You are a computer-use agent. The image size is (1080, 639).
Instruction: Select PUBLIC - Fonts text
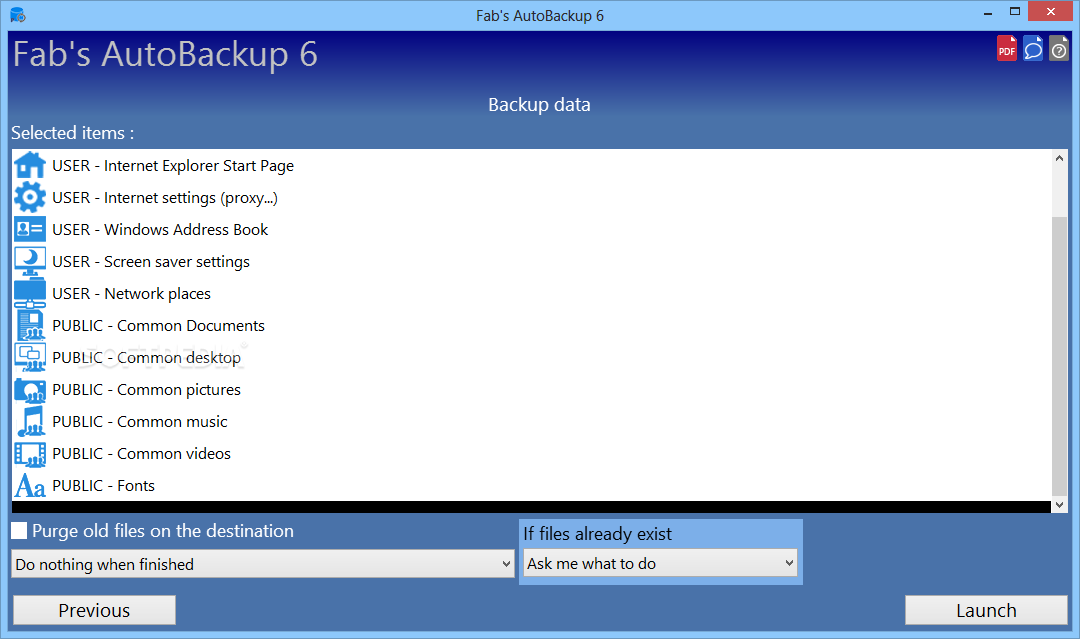(103, 485)
